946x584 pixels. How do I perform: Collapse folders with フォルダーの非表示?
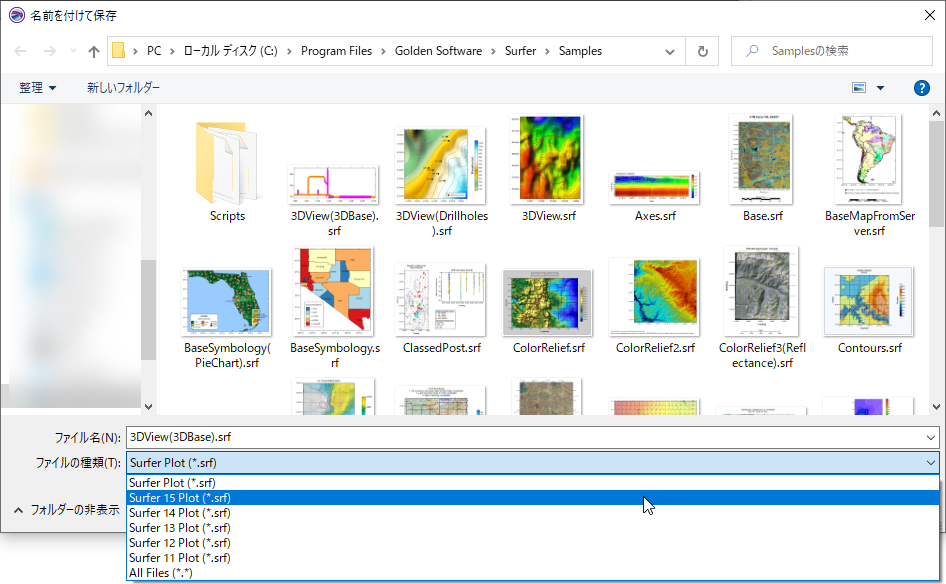66,510
